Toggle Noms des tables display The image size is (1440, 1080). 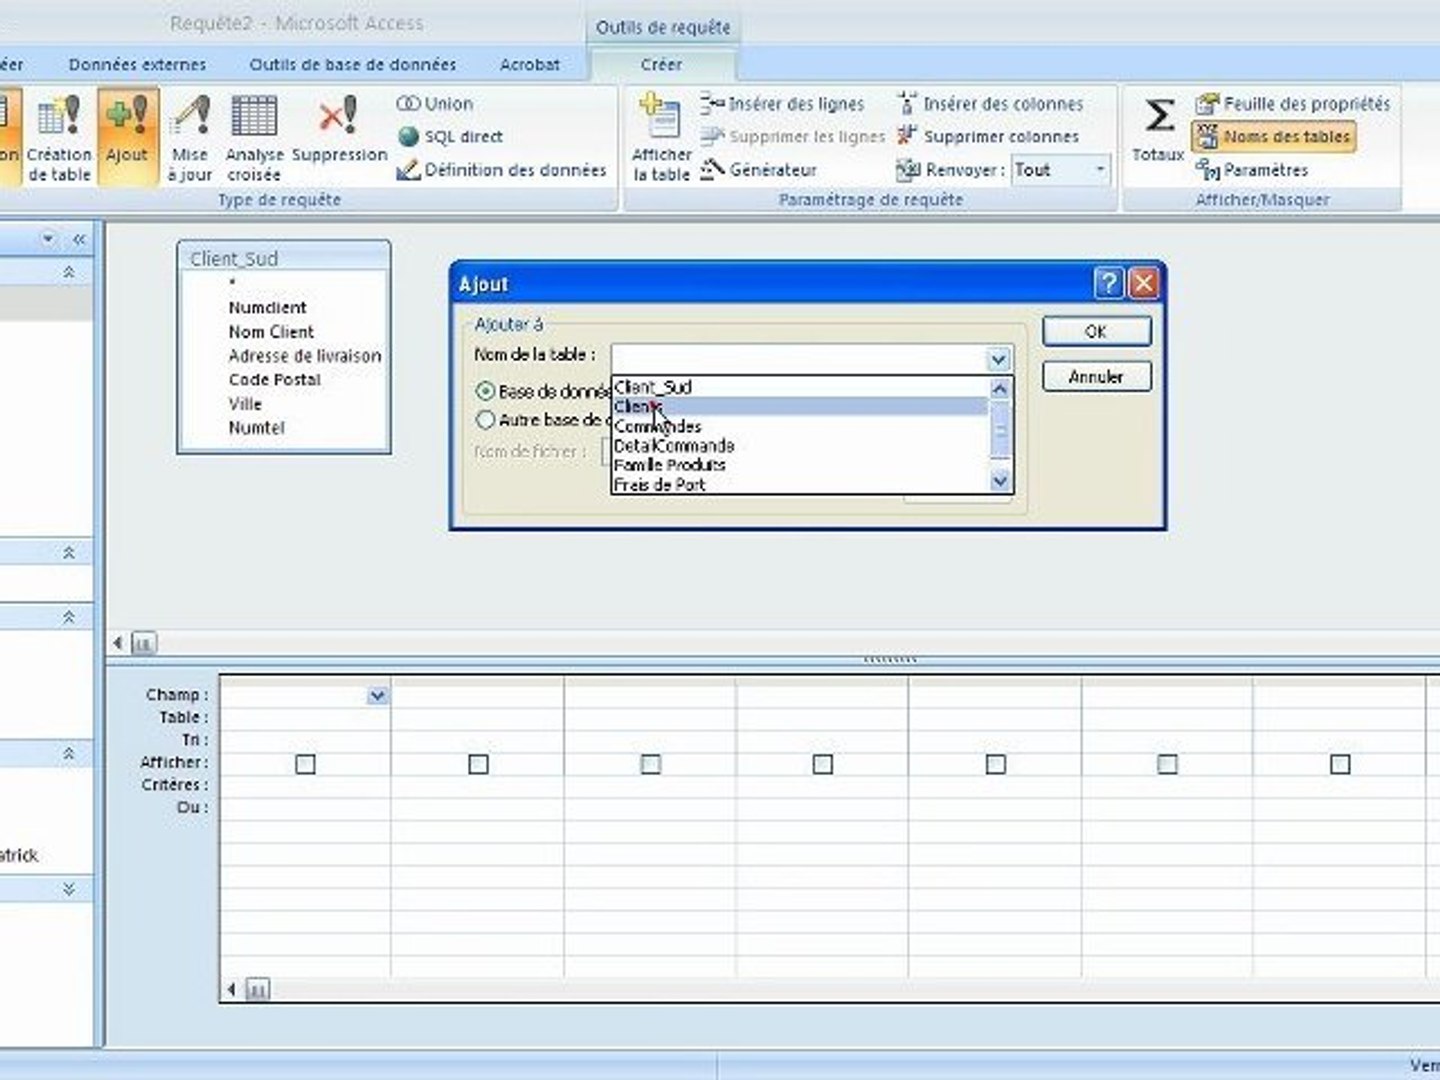(1274, 137)
